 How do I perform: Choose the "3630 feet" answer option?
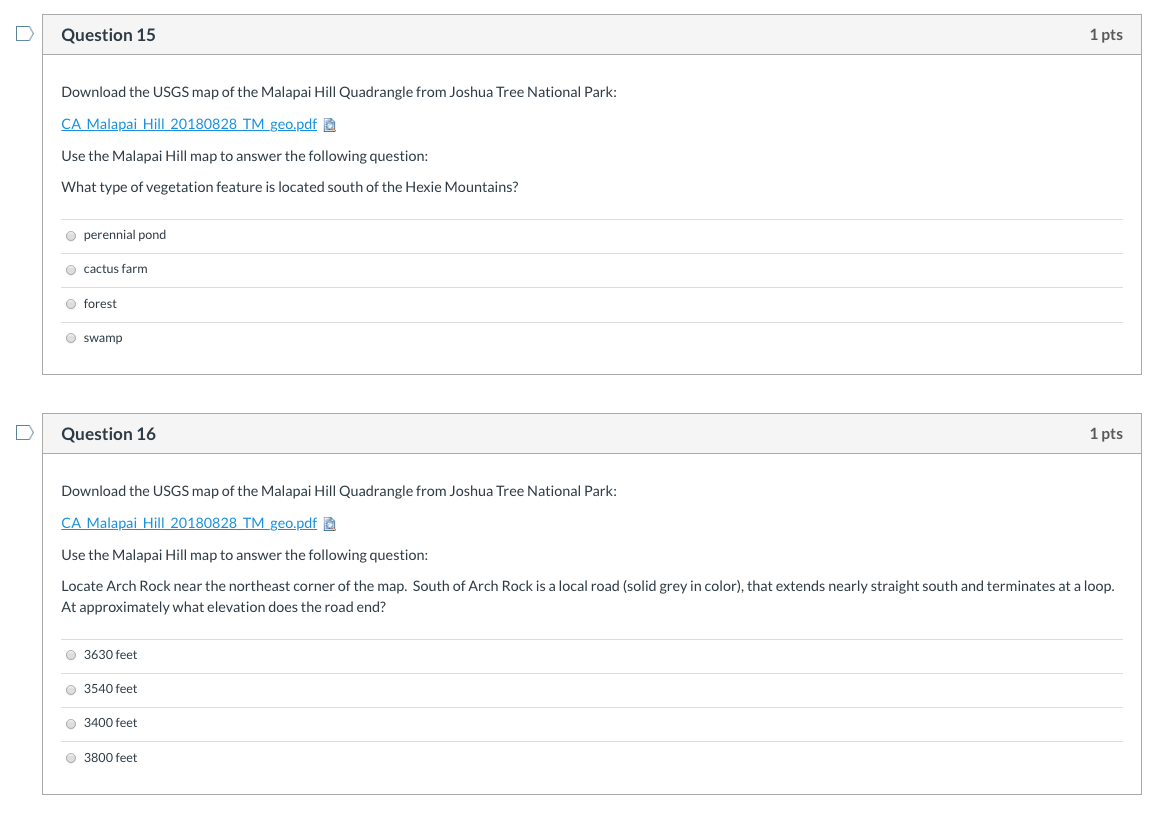71,655
